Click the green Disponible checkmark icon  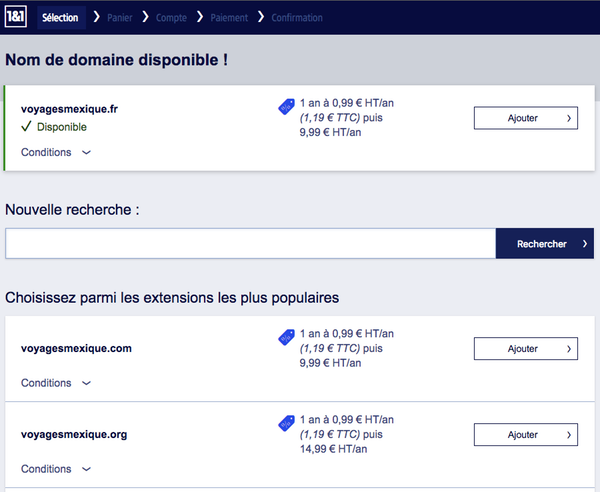[x=27, y=127]
